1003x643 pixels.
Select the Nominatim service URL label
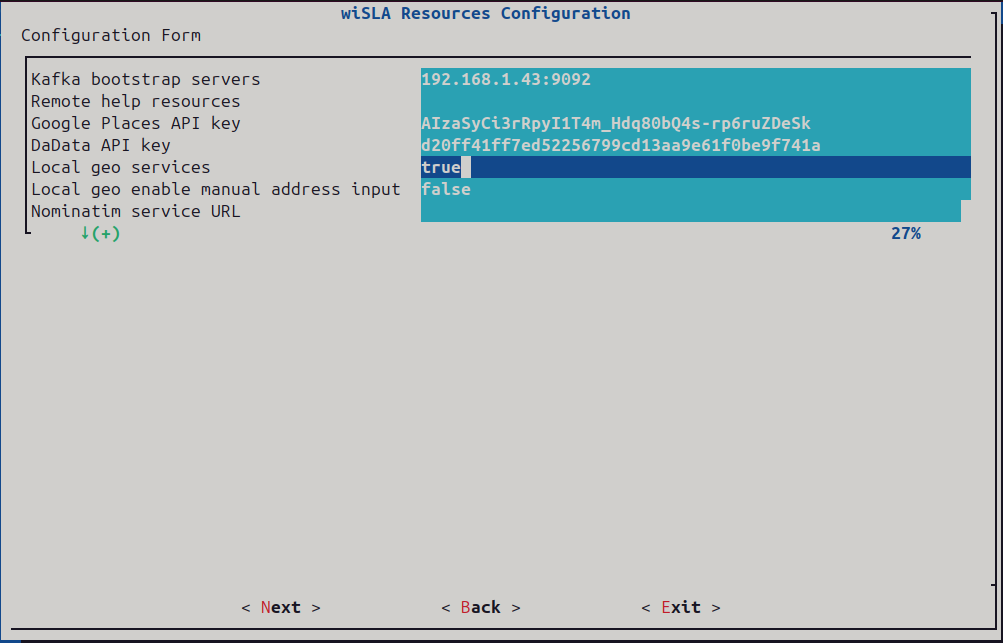click(135, 211)
